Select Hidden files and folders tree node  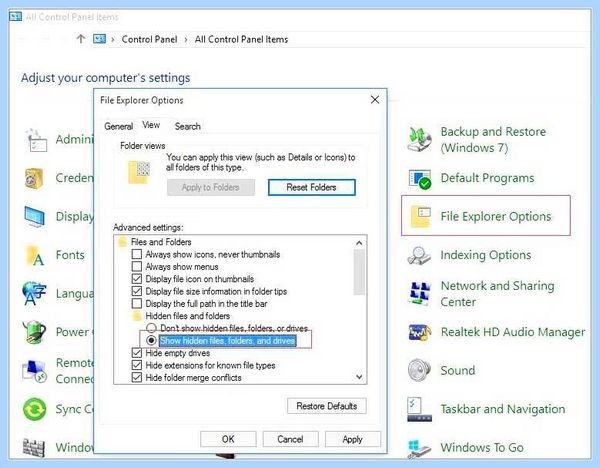coord(188,316)
